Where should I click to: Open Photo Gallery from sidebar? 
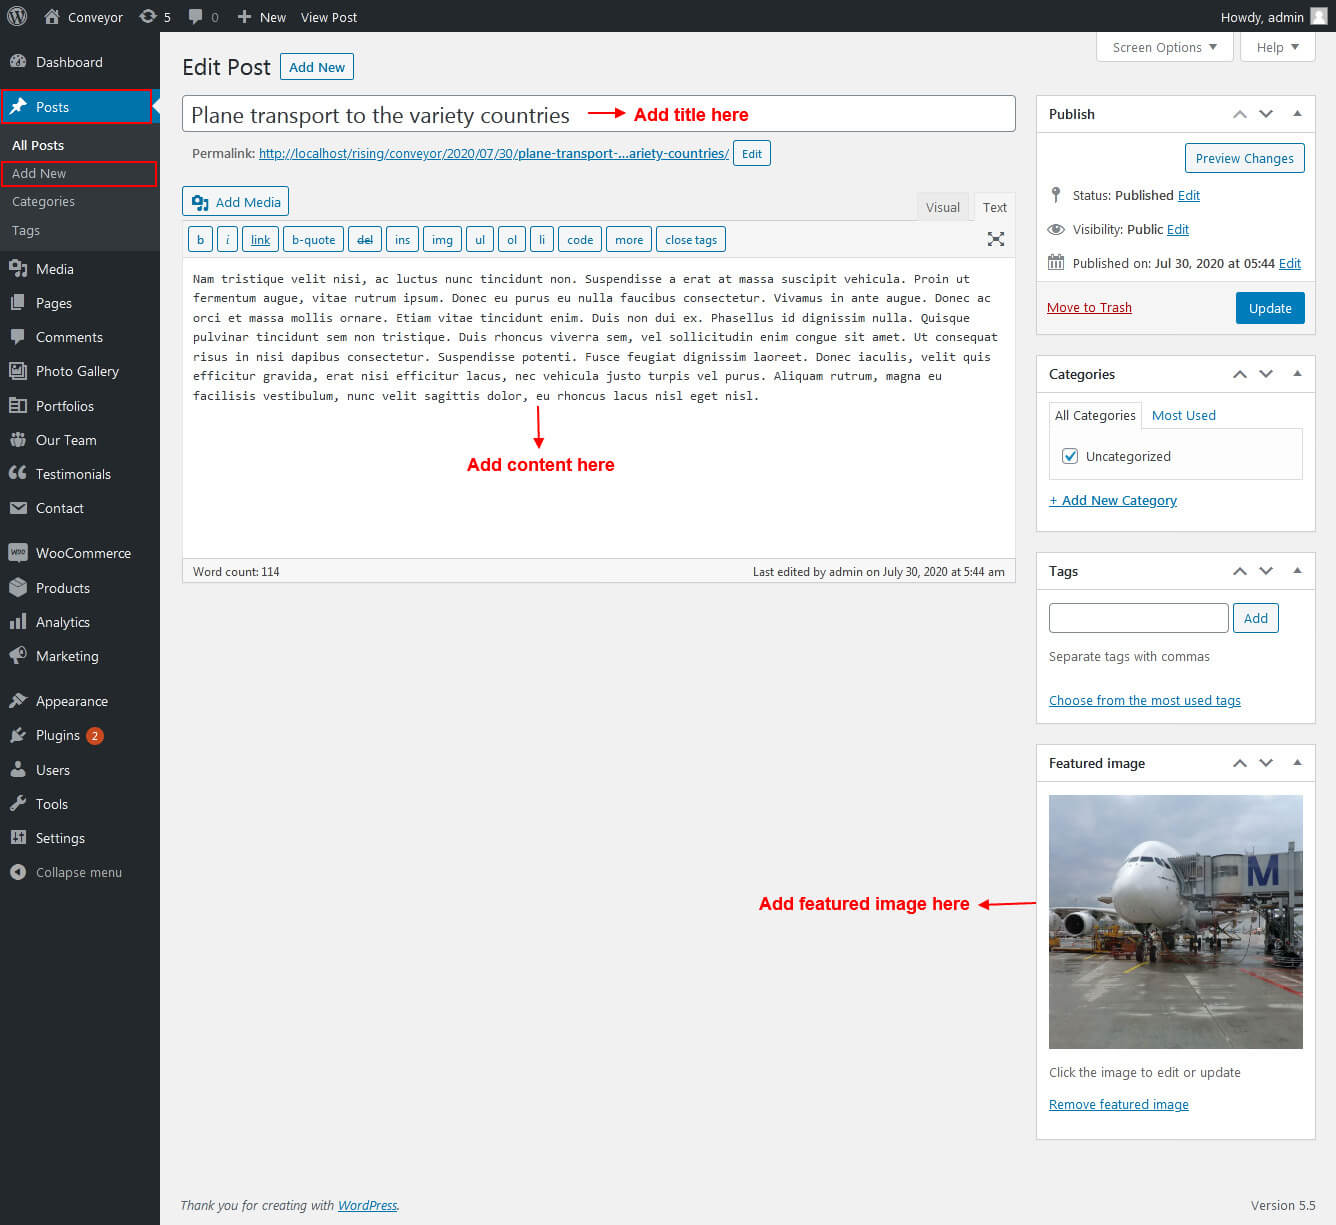[77, 371]
